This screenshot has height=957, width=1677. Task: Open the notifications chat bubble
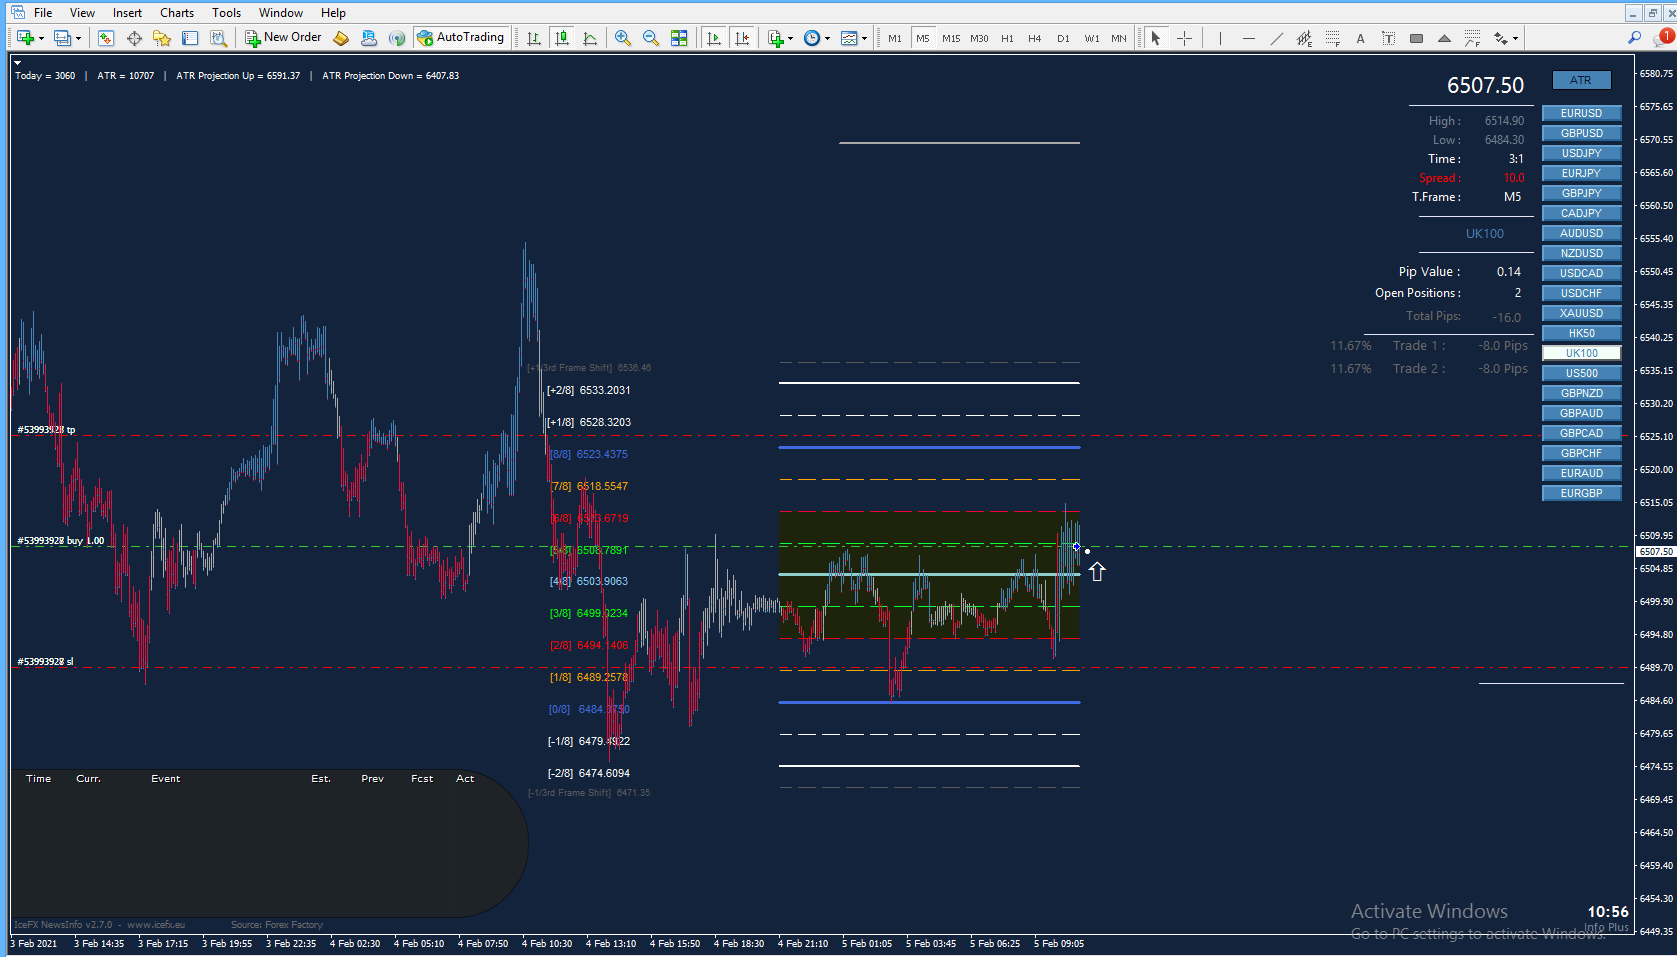[1662, 38]
